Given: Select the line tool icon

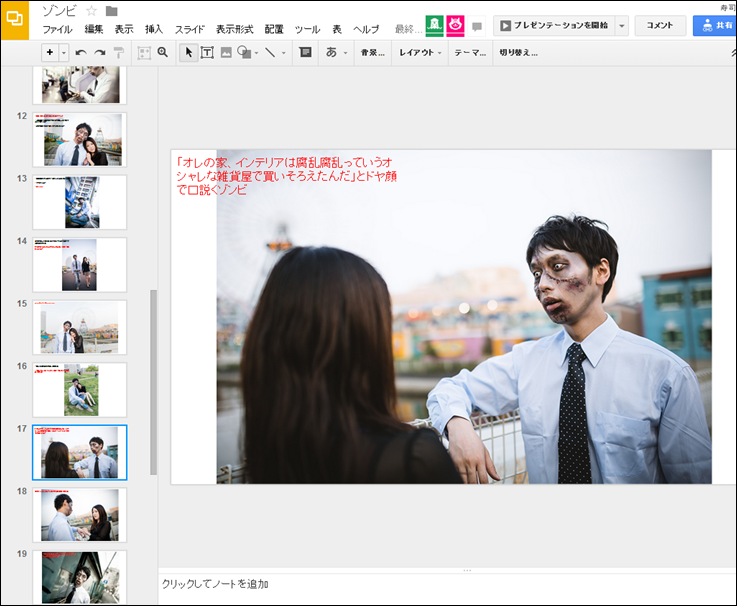Looking at the screenshot, I should (270, 52).
